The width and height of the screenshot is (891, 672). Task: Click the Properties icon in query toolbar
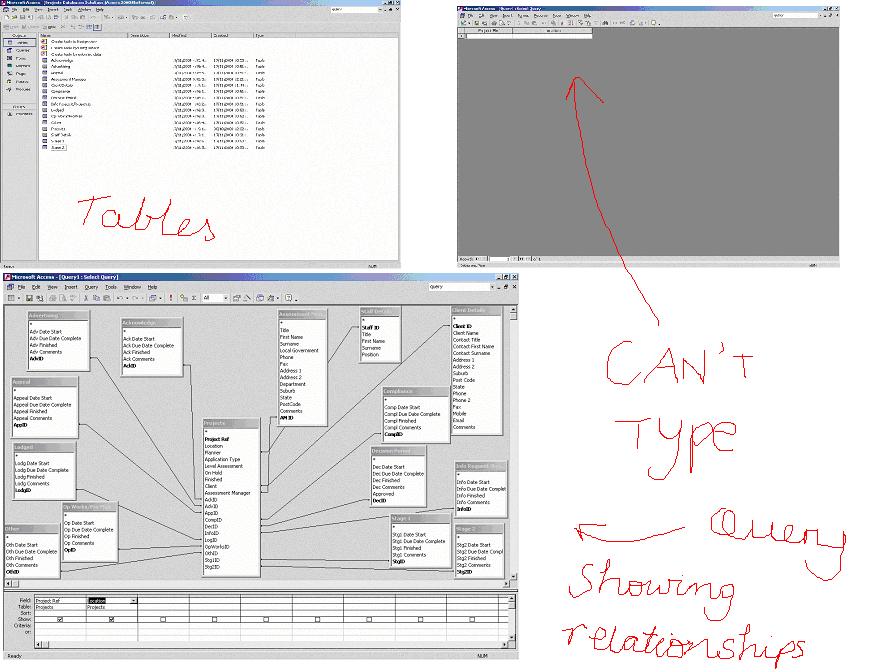tap(236, 298)
